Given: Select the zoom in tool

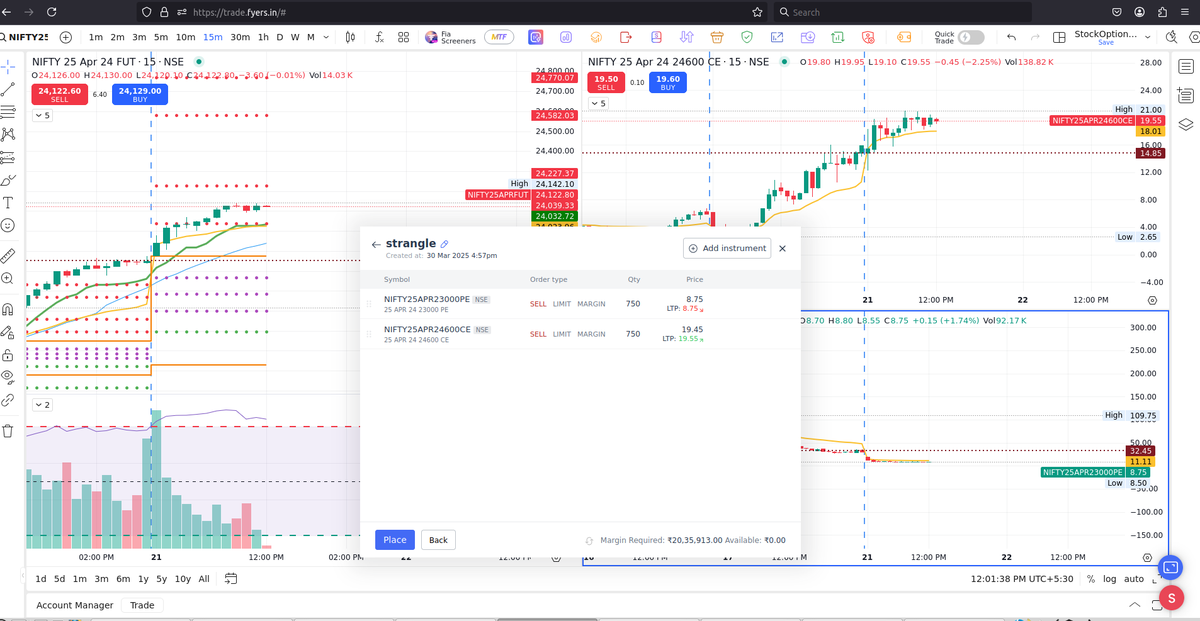Looking at the screenshot, I should (8, 279).
